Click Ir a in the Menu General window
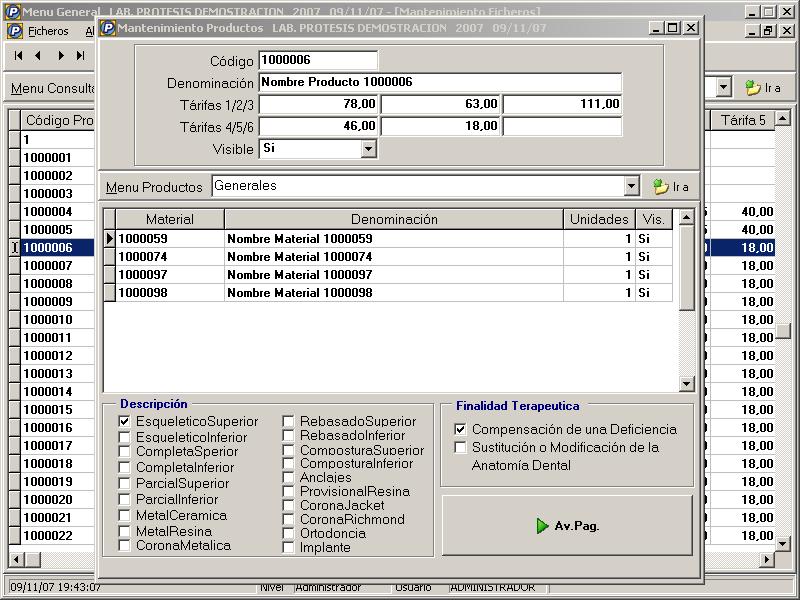This screenshot has width=800, height=600. [x=763, y=88]
